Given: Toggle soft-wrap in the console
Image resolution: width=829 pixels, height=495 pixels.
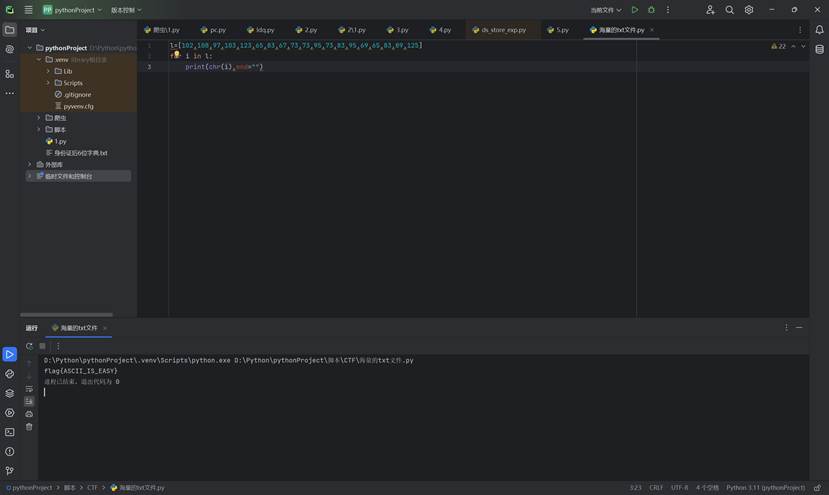Looking at the screenshot, I should (x=29, y=389).
